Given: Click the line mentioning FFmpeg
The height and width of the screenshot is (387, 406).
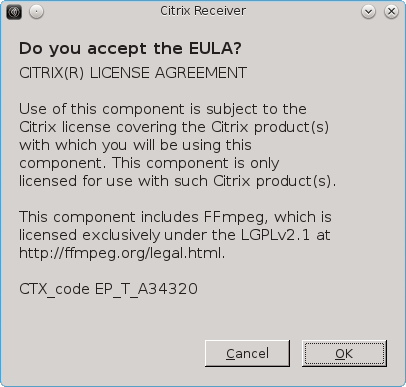Looking at the screenshot, I should [x=175, y=217].
